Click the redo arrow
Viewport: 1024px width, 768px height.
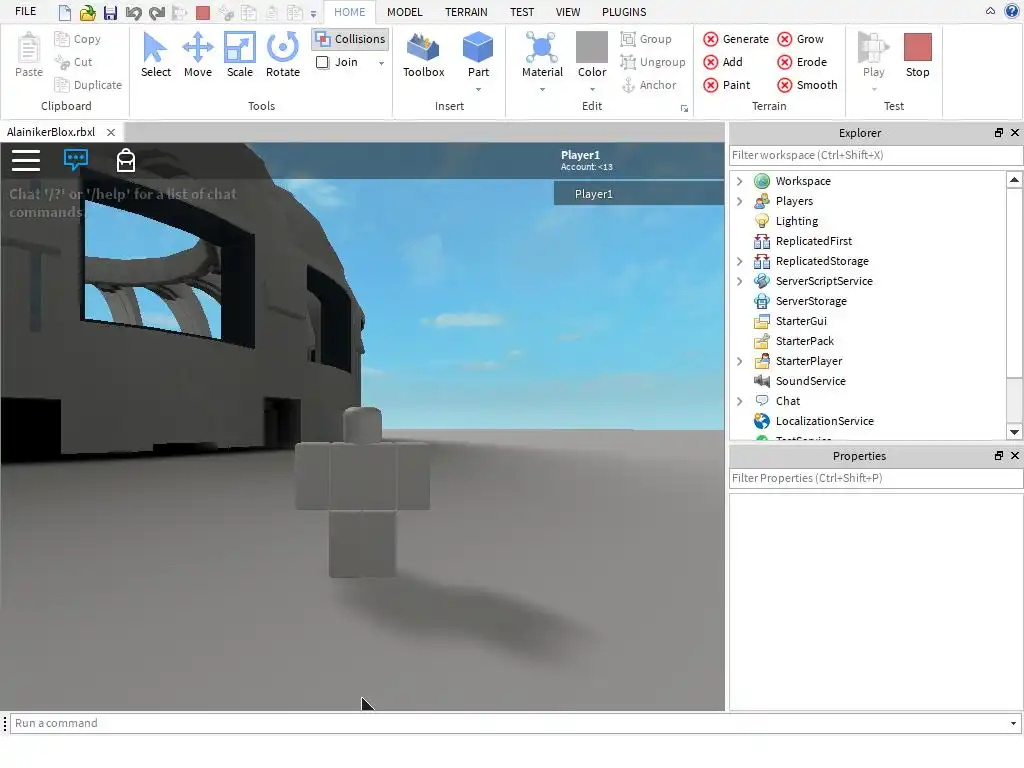coord(157,12)
